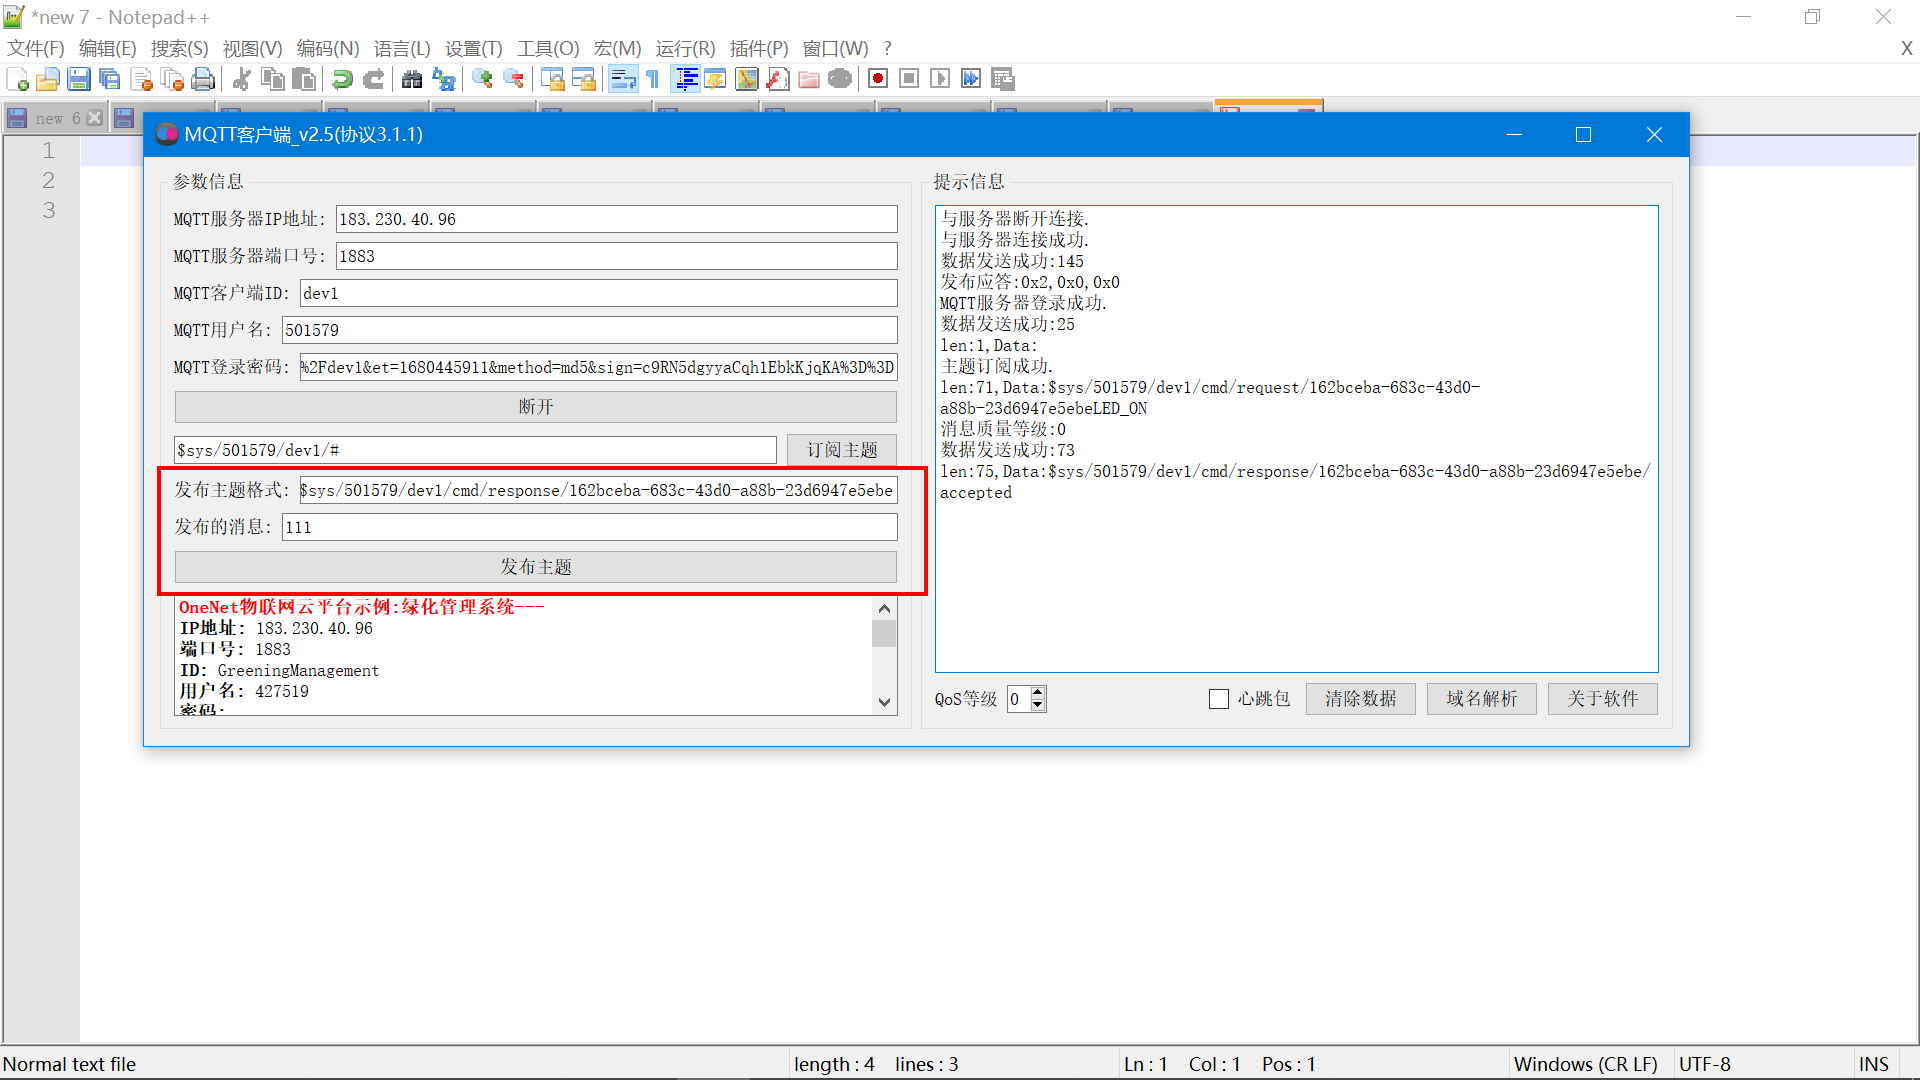The image size is (1920, 1080).
Task: Start macro recording with the red dot
Action: 878,79
